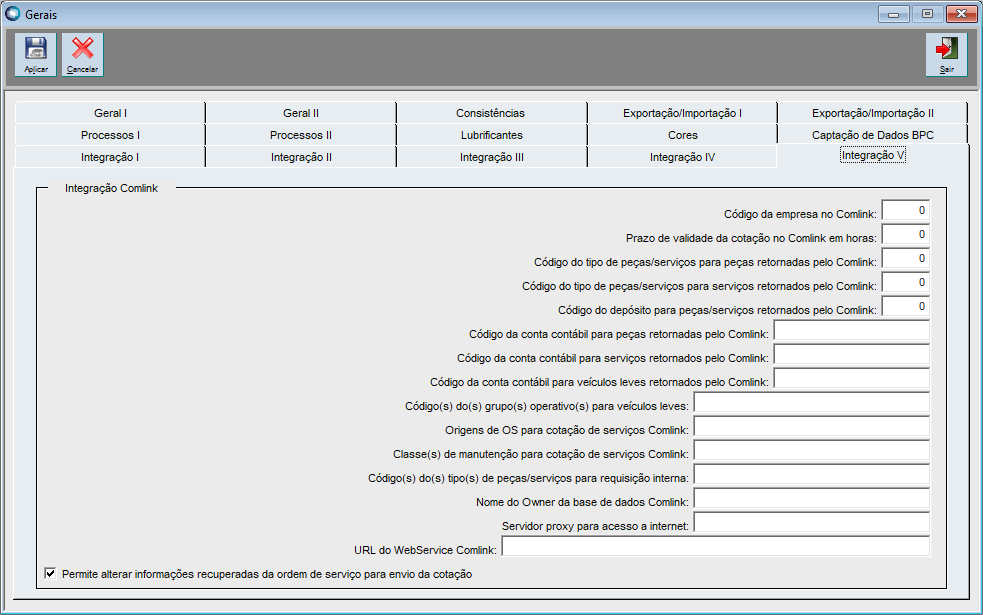Close the Gerais window
The height and width of the screenshot is (615, 983).
tap(961, 14)
